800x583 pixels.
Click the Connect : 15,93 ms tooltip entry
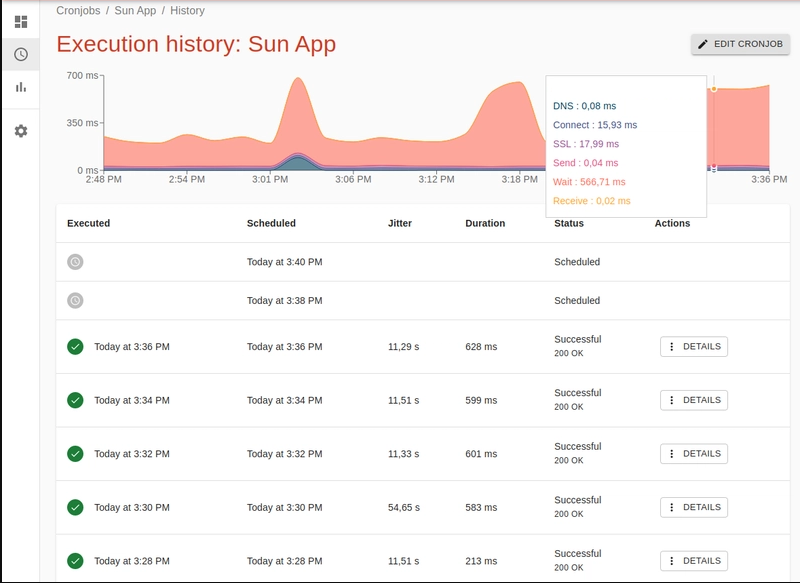(595, 125)
